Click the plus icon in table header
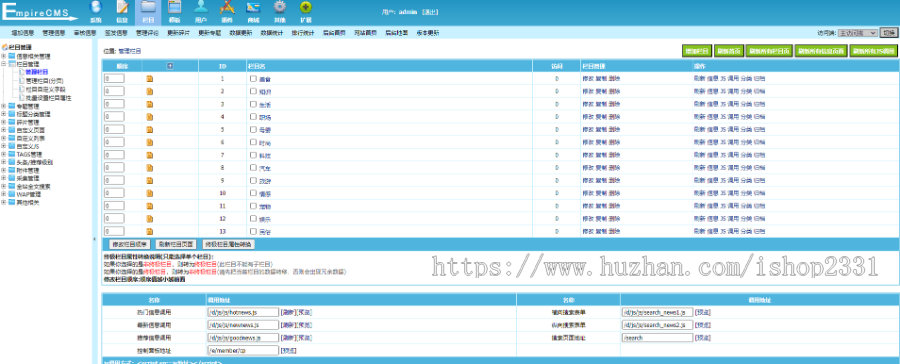This screenshot has height=364, width=900. tap(170, 66)
